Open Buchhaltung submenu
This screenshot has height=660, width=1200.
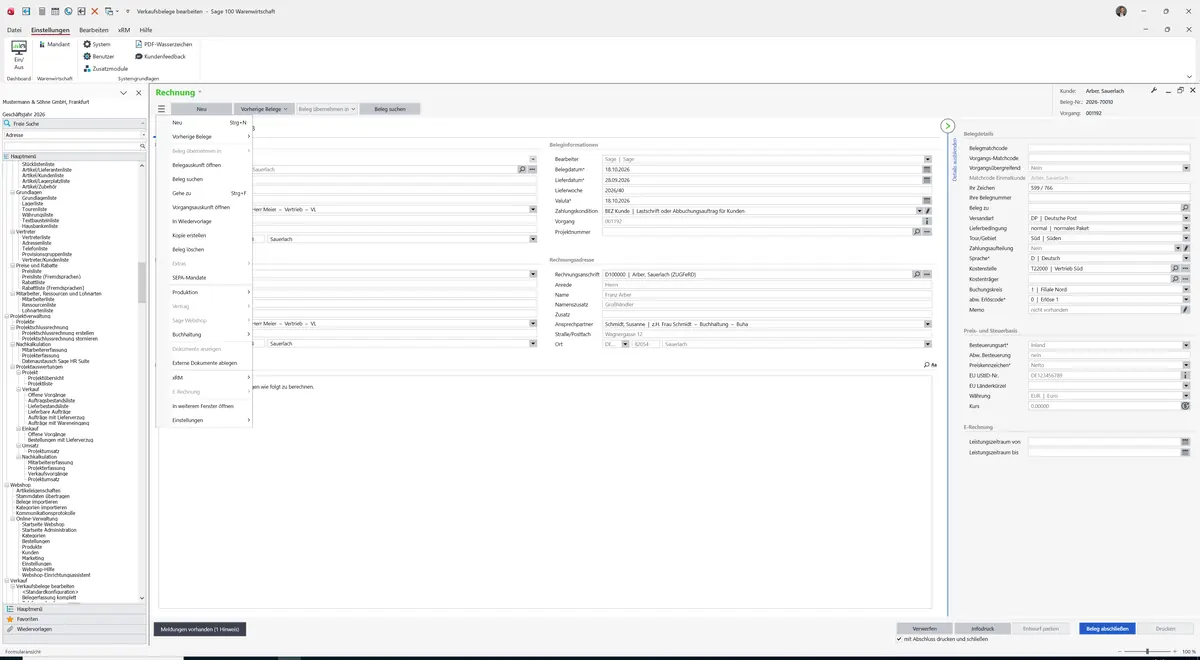coord(204,334)
